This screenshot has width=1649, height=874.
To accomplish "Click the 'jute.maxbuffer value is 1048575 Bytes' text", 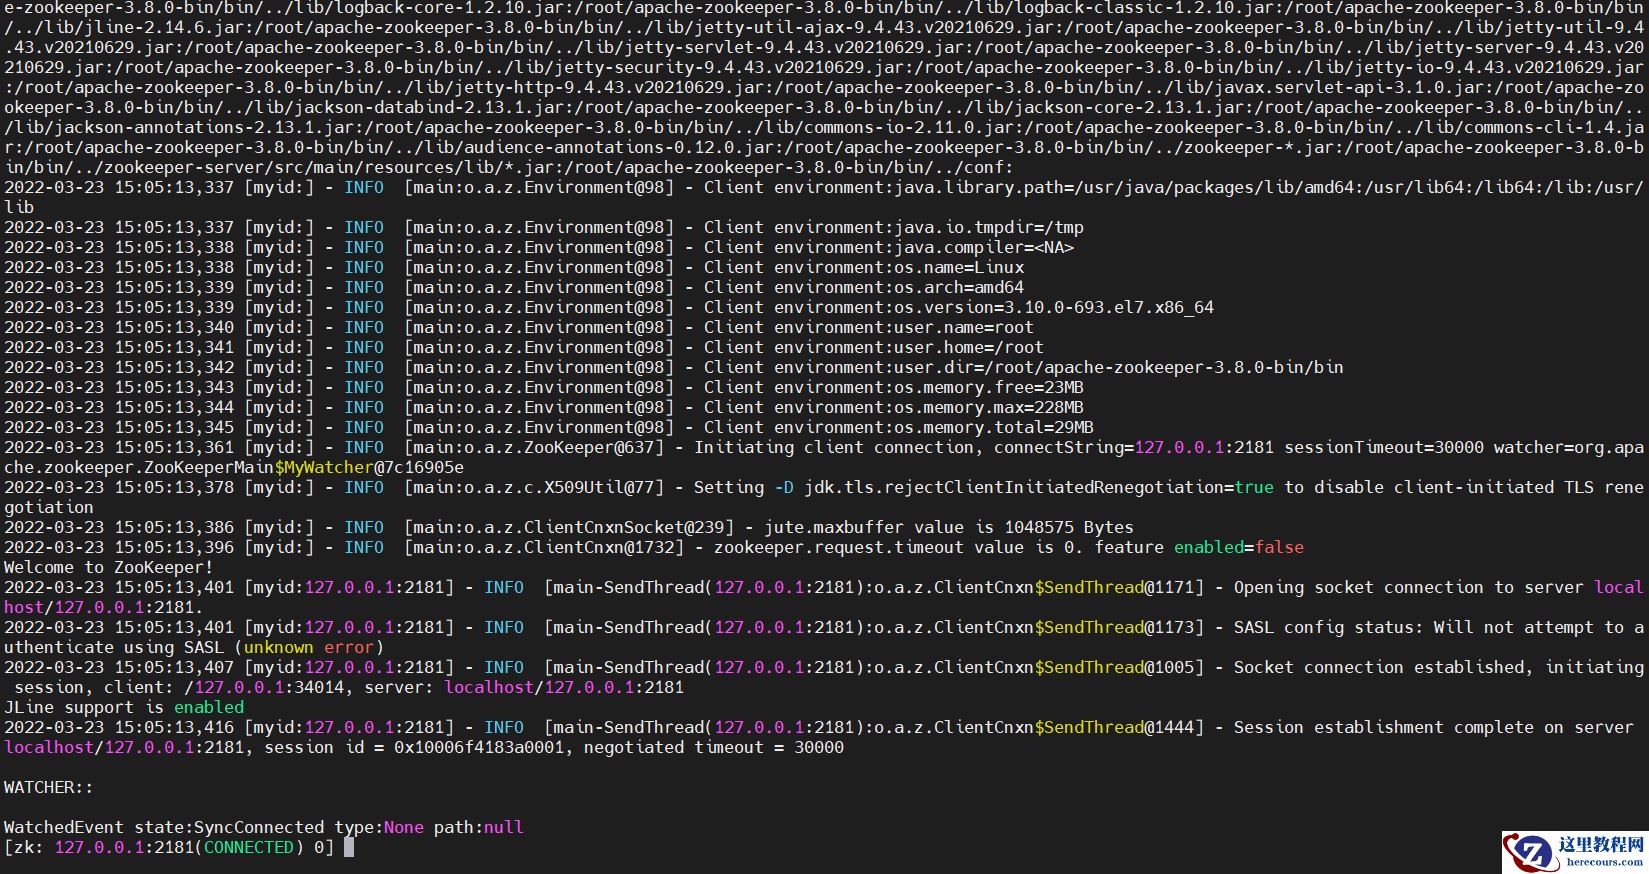I will [x=948, y=527].
